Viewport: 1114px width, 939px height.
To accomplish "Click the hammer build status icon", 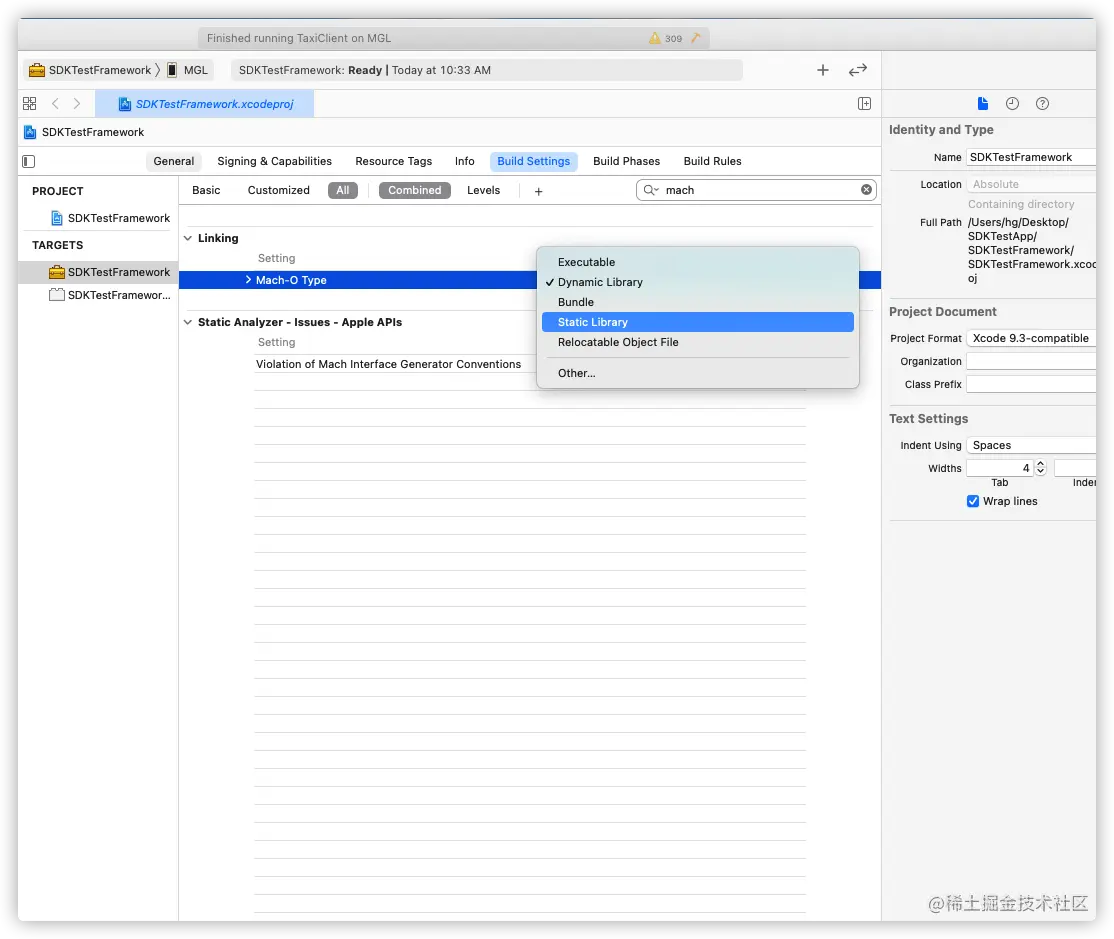I will pos(696,38).
